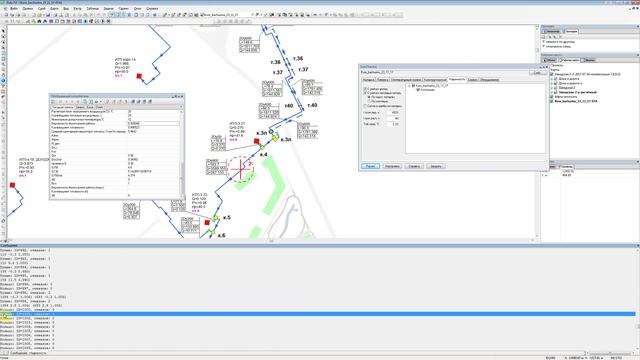Screen dimensions: 640x360
Task: Open the Файл menu
Action: (13, 8)
